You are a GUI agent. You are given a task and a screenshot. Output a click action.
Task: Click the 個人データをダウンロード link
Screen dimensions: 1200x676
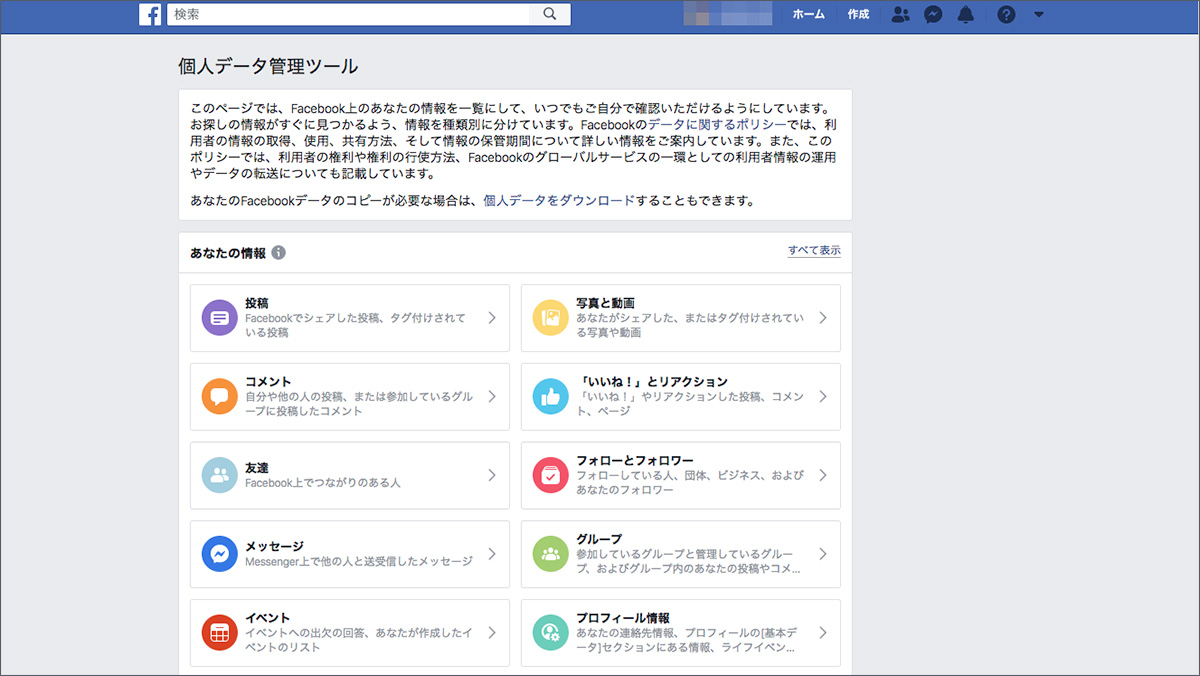pos(559,201)
